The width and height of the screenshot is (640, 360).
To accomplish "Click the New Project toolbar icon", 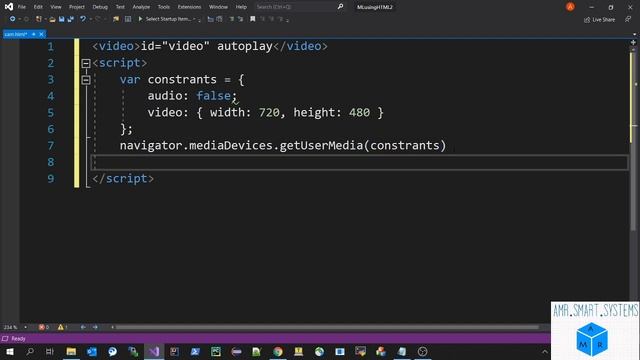I will tap(39, 19).
